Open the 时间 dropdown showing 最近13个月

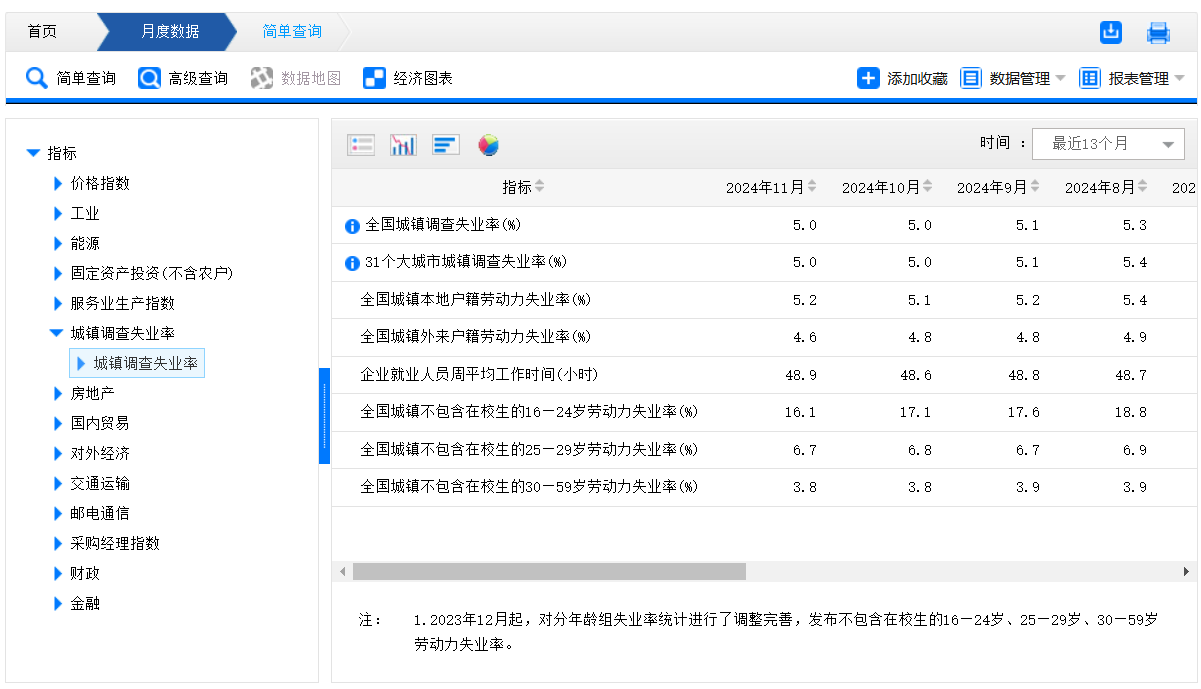pos(1107,144)
